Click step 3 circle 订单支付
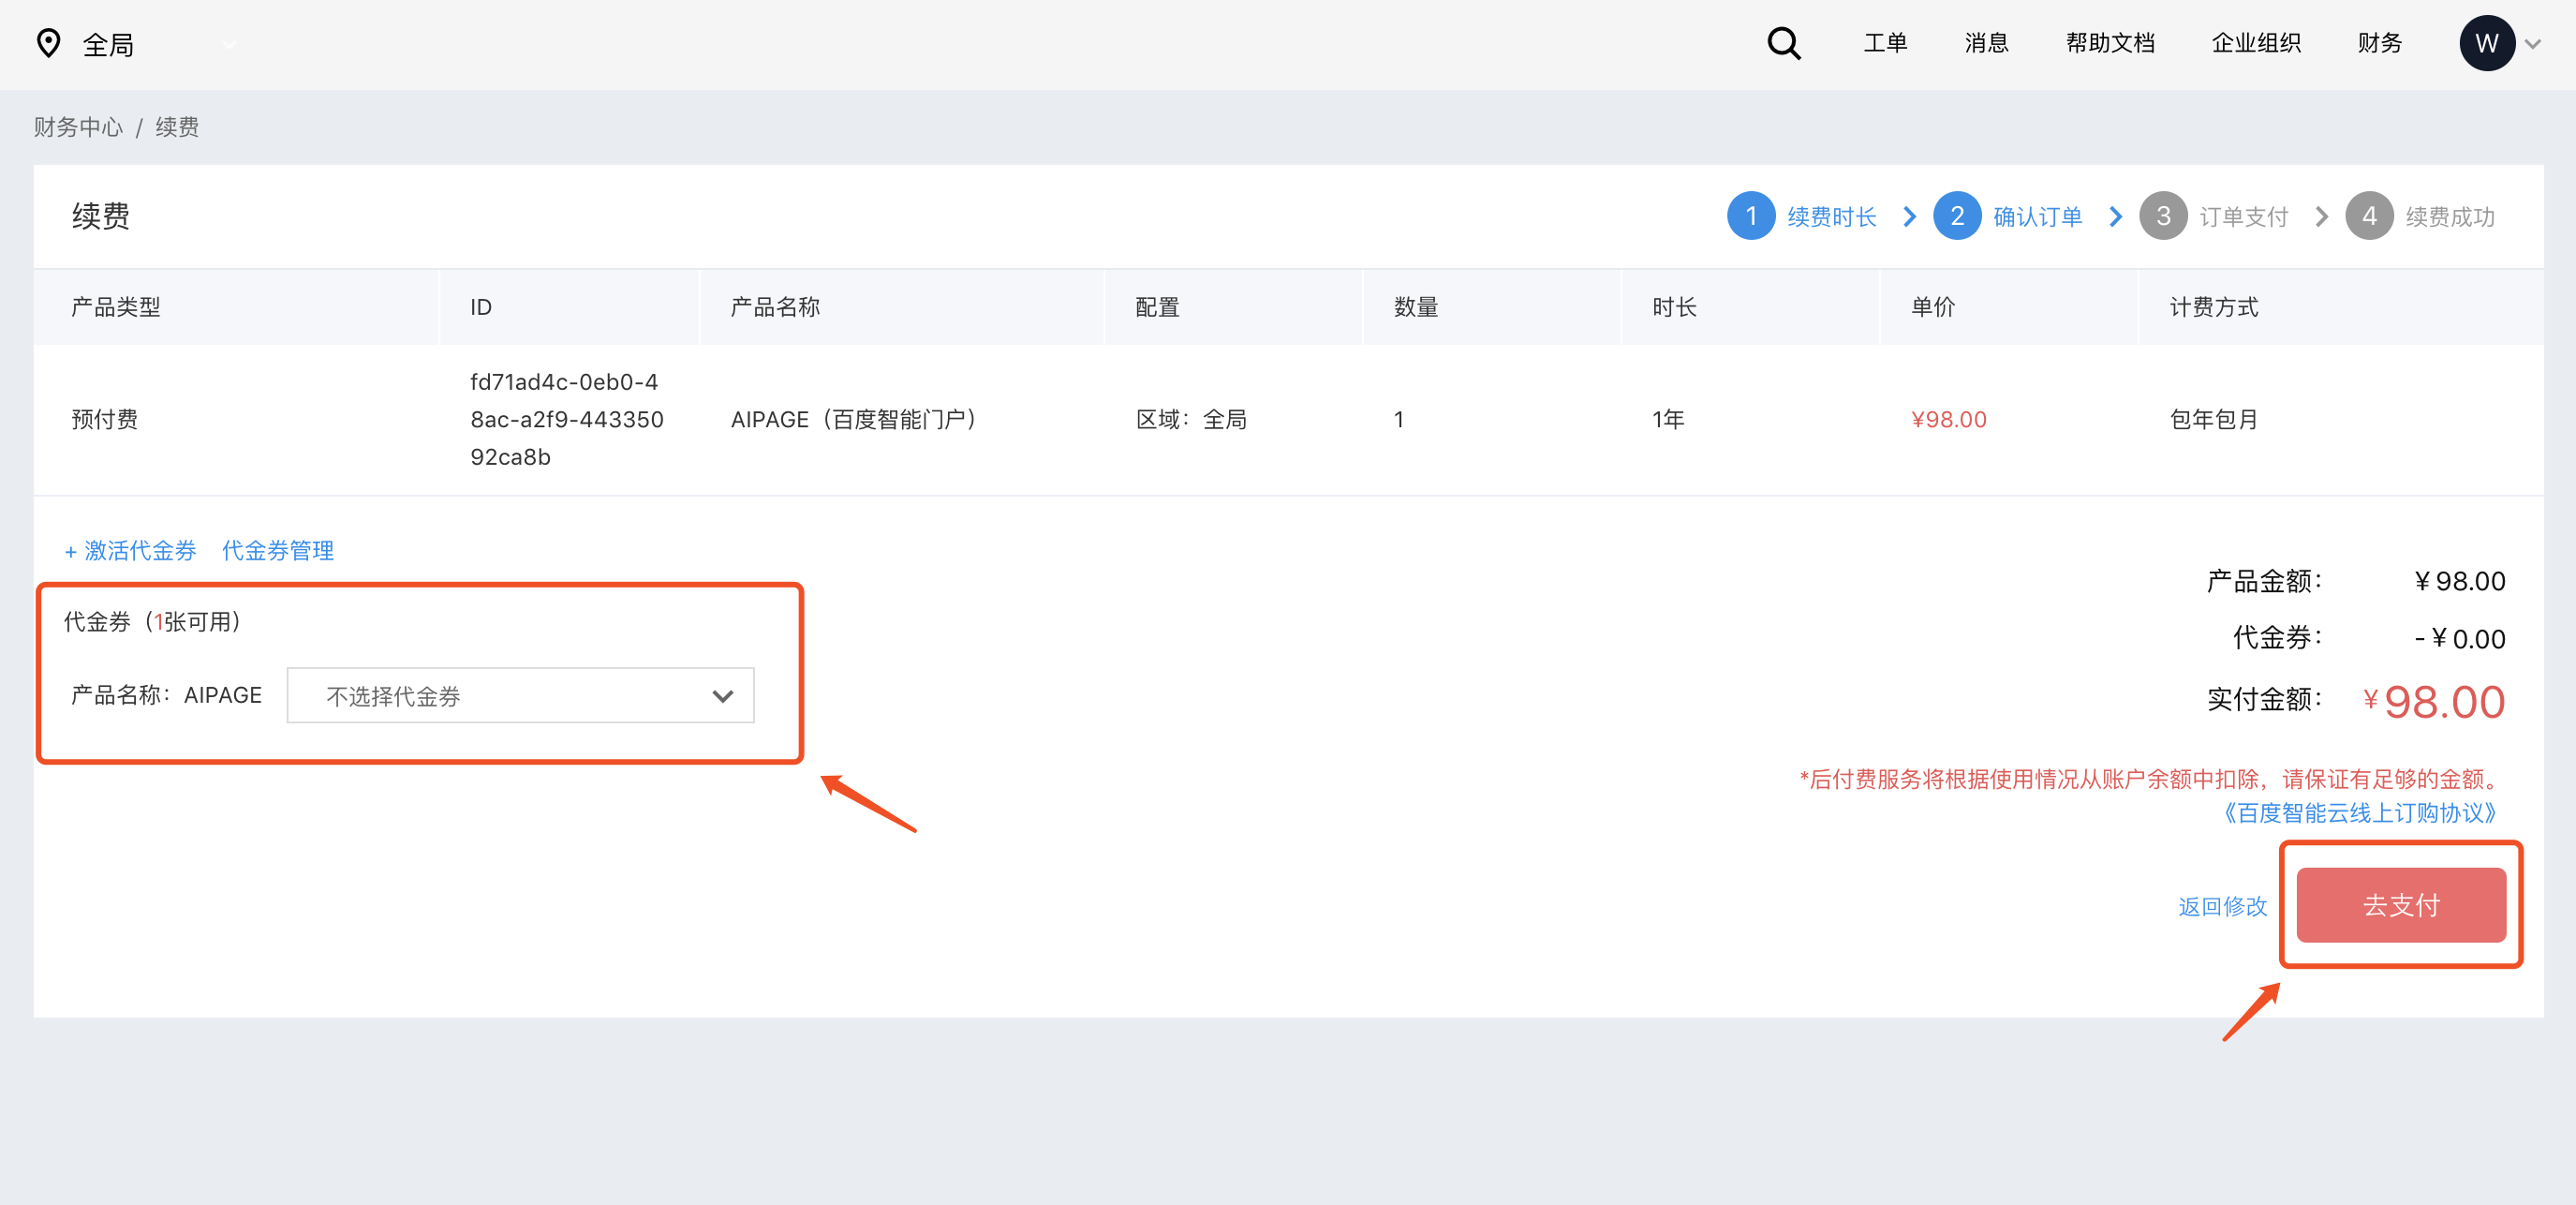 pyautogui.click(x=2162, y=216)
